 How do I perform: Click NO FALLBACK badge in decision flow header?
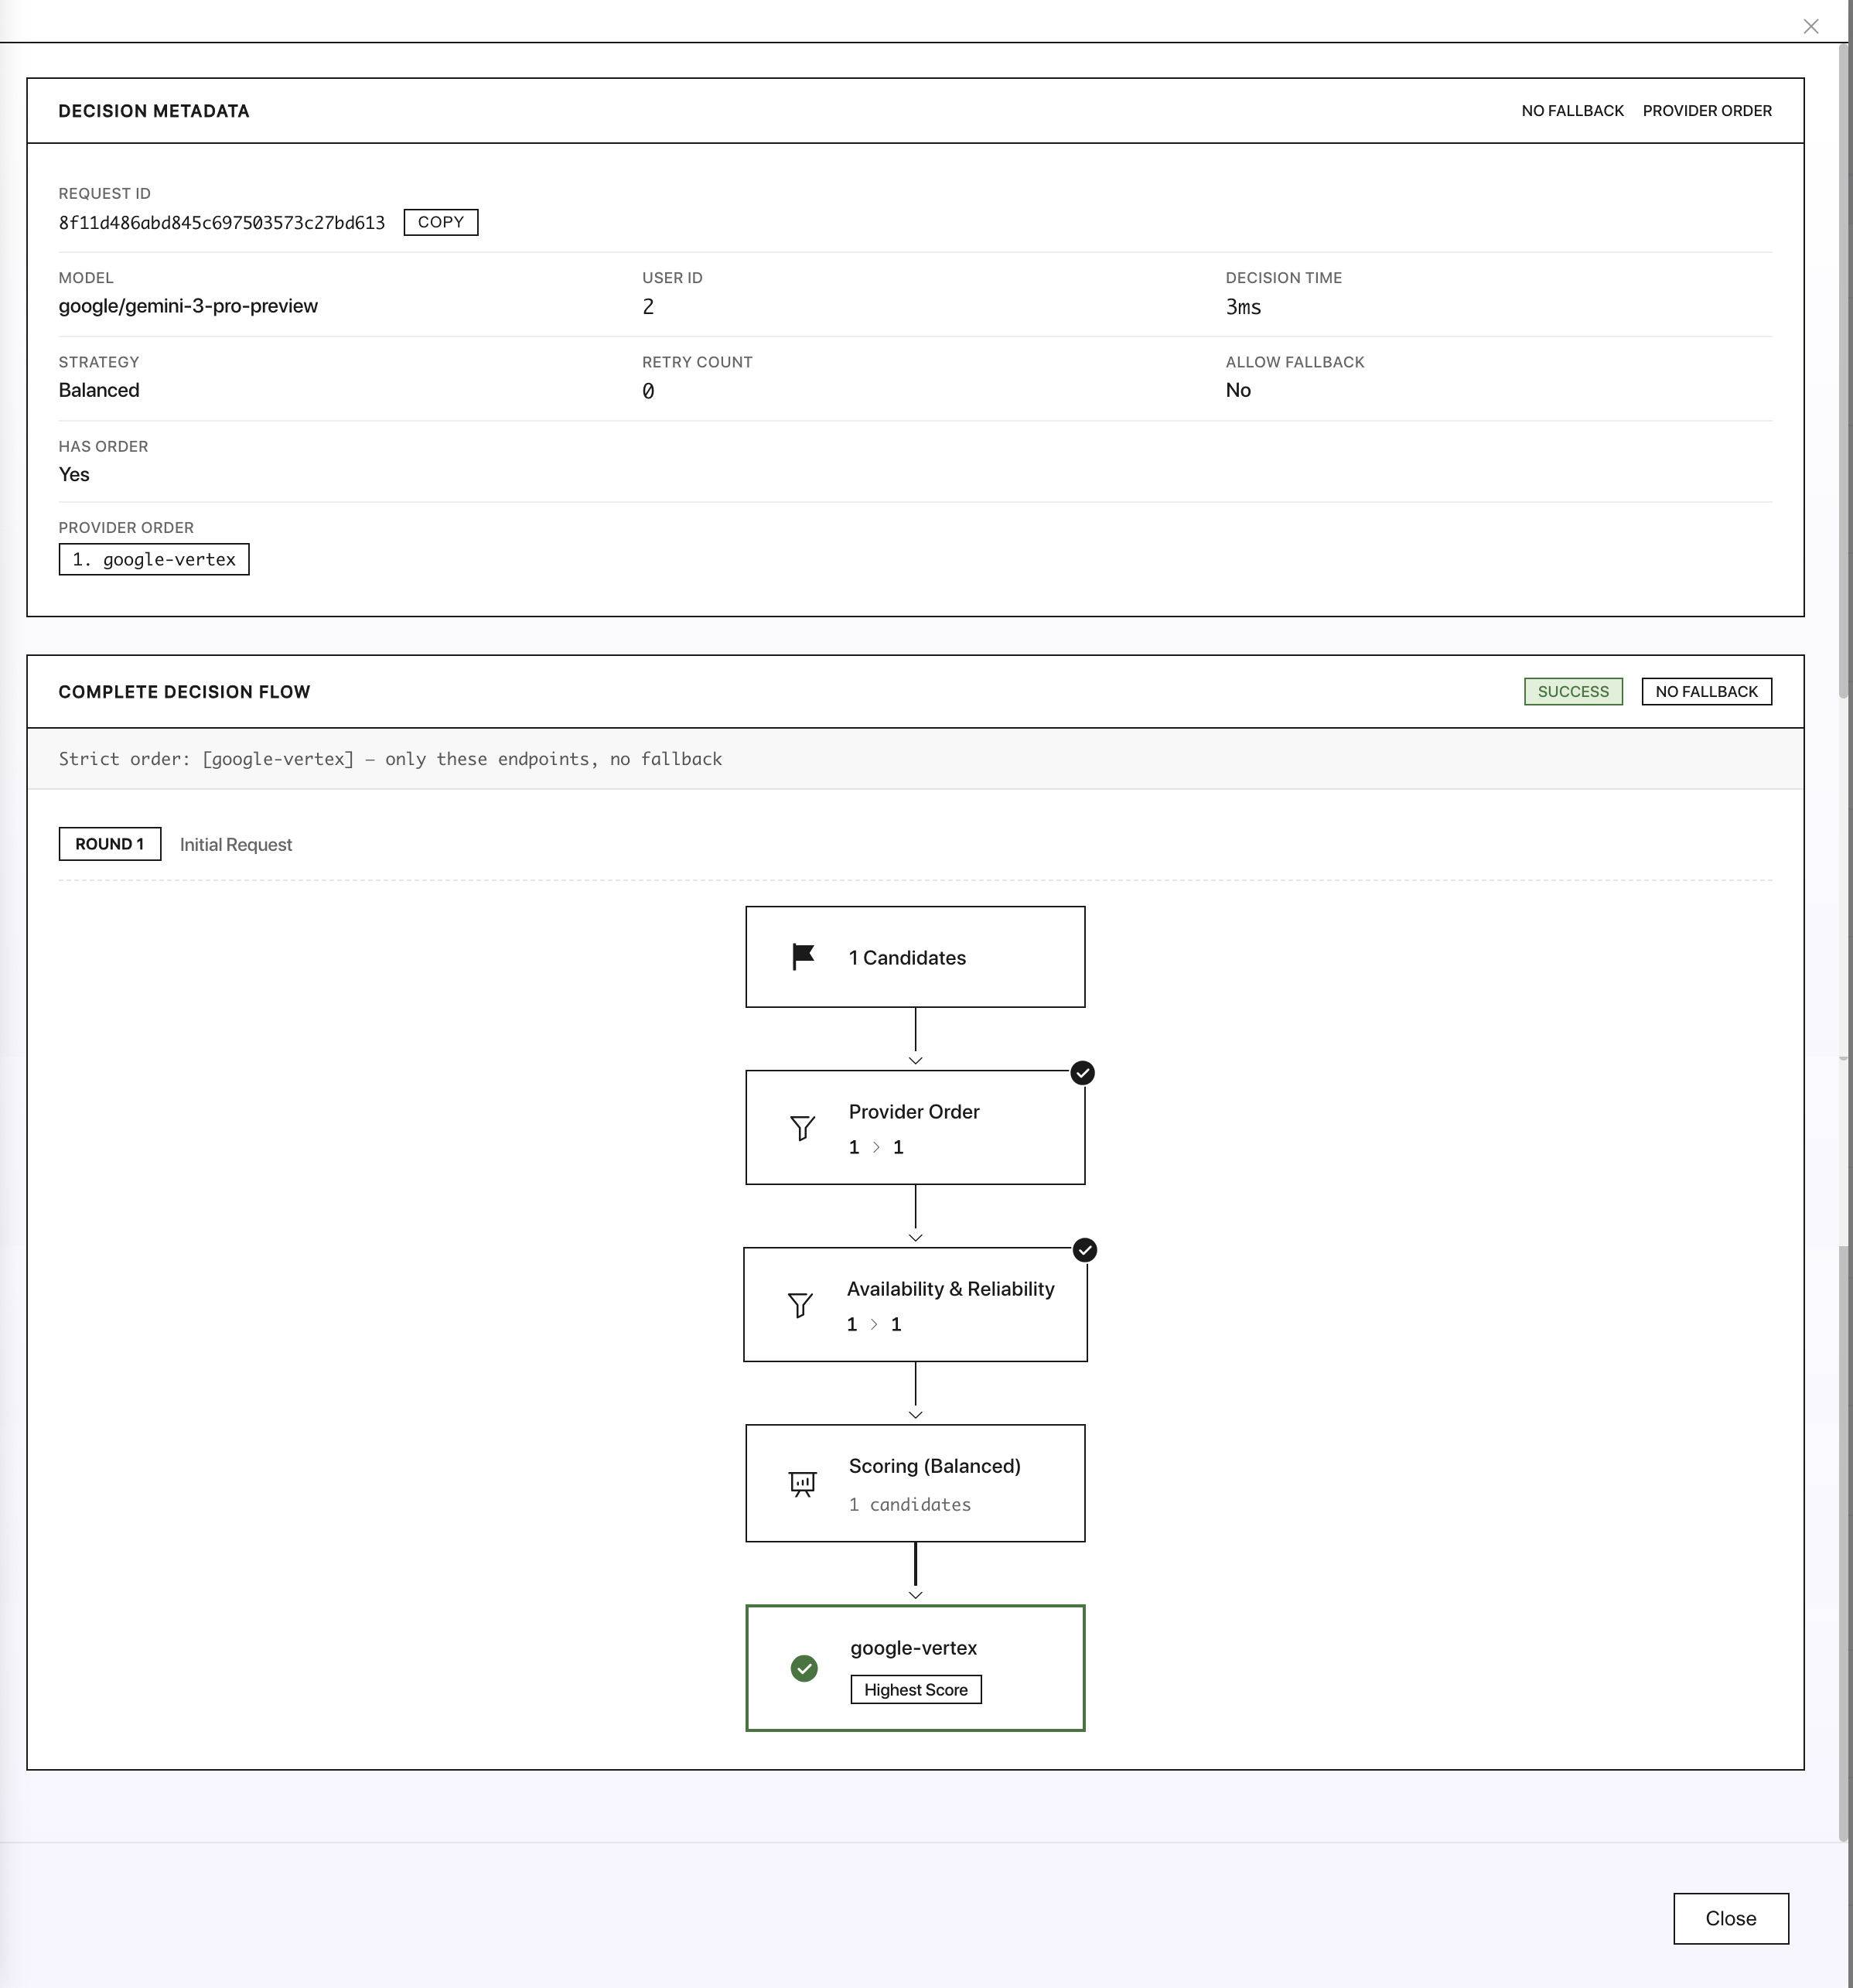click(x=1706, y=692)
